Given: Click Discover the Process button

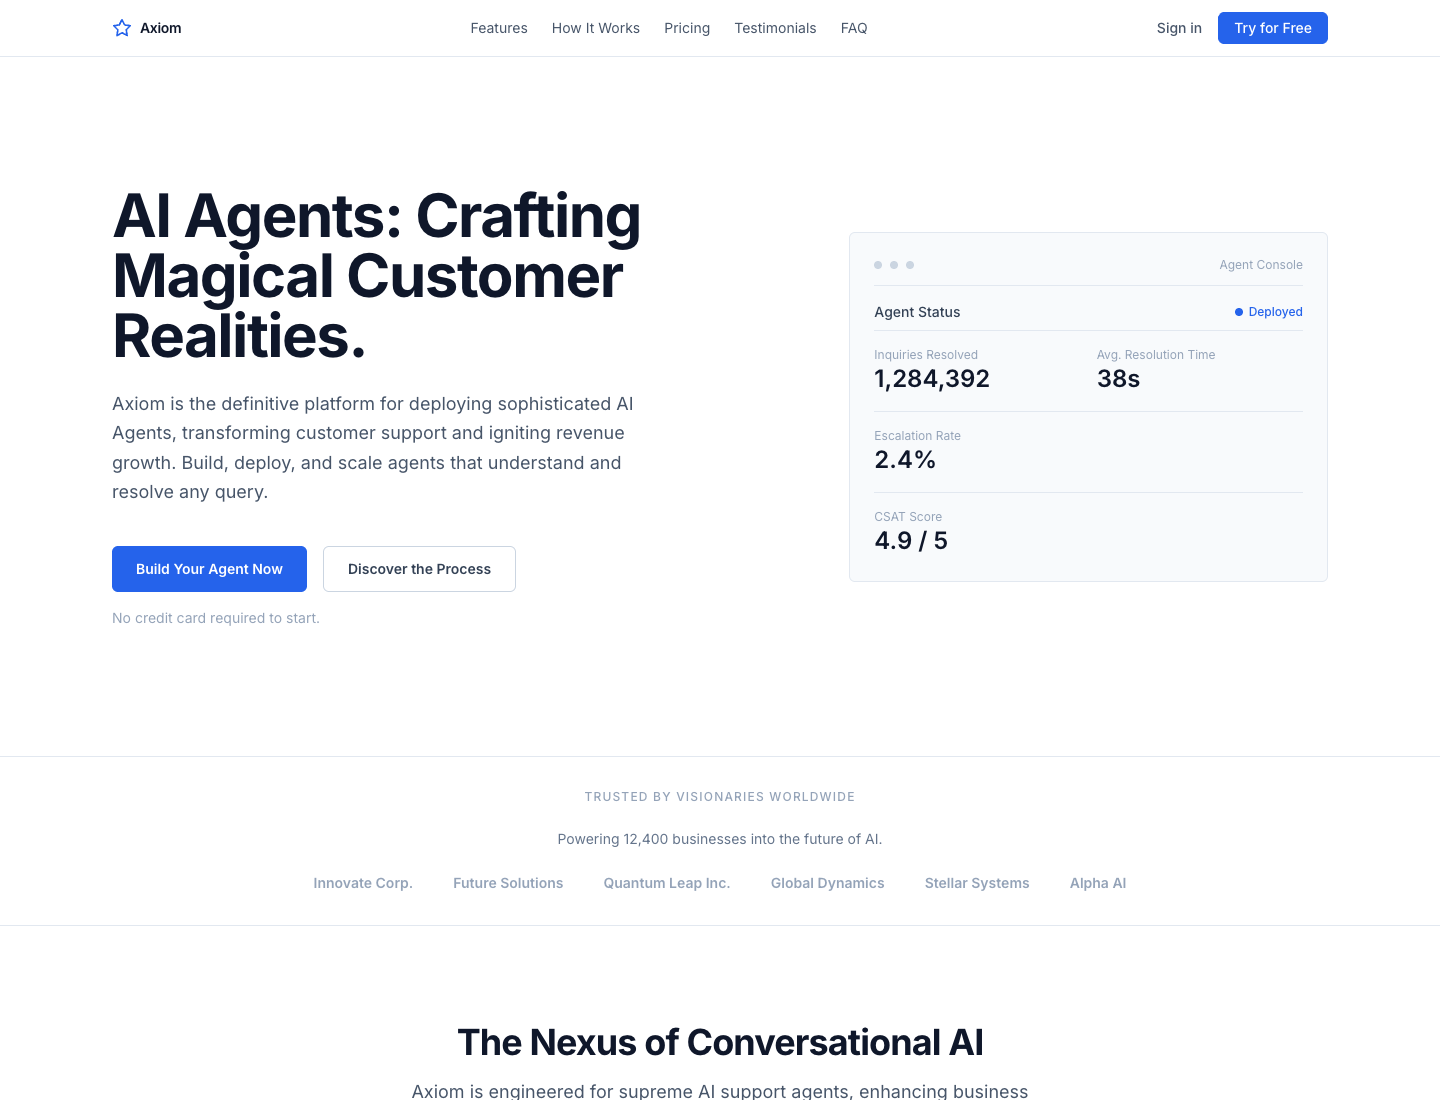Looking at the screenshot, I should [x=419, y=569].
